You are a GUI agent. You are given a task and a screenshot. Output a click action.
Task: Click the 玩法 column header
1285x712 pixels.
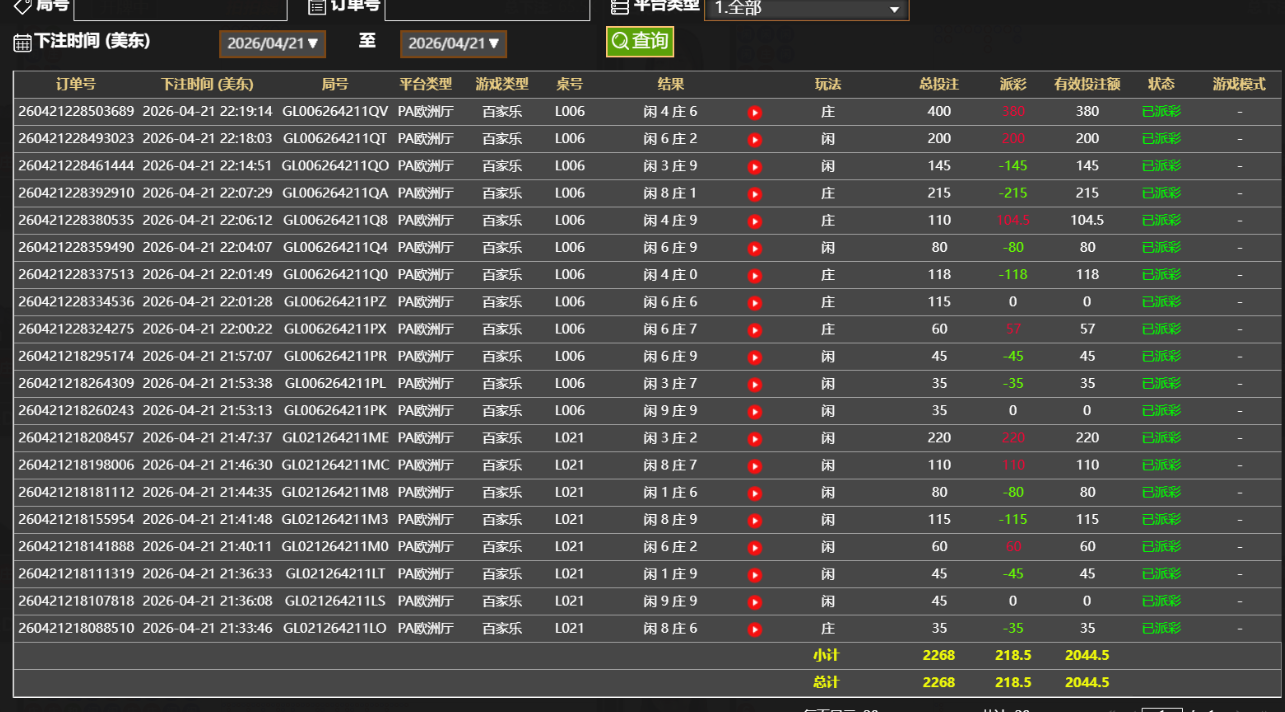pos(828,84)
